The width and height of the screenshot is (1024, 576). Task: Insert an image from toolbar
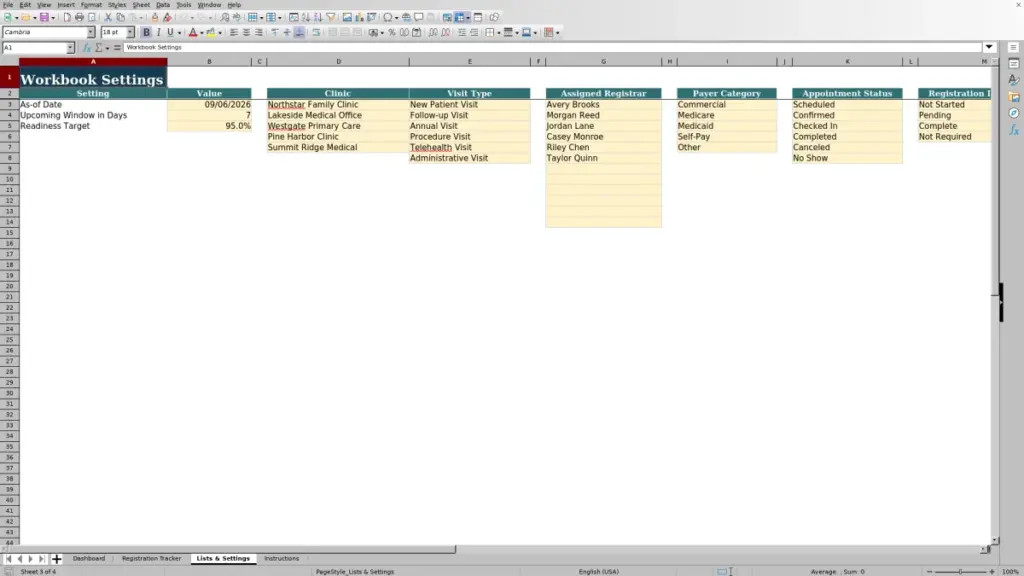click(347, 18)
